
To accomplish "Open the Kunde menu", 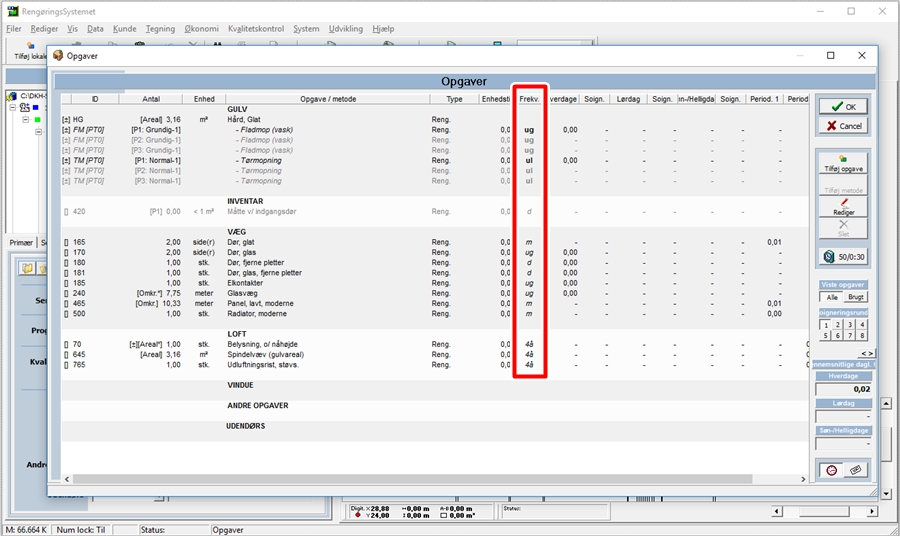I will pyautogui.click(x=125, y=29).
